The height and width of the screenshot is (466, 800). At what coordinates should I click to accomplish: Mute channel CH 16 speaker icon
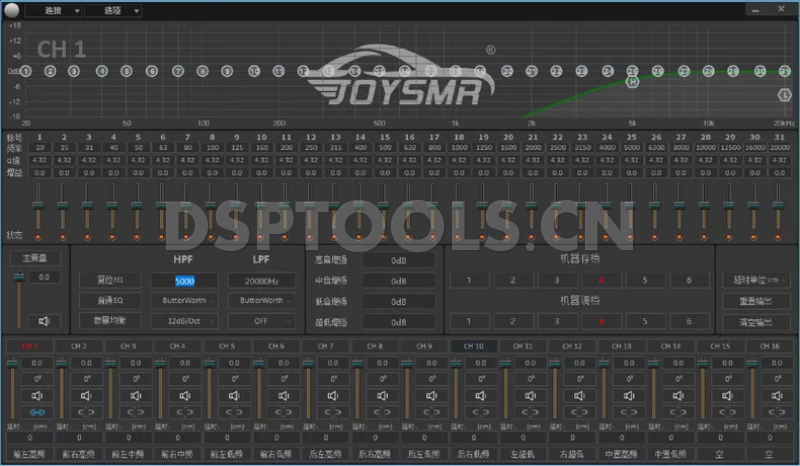(x=777, y=396)
